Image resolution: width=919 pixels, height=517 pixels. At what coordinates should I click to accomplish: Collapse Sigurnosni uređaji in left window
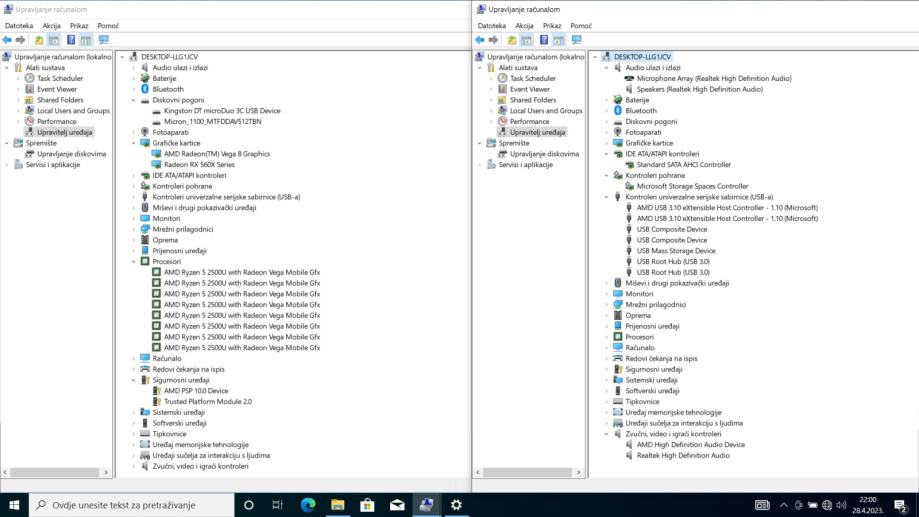click(134, 380)
